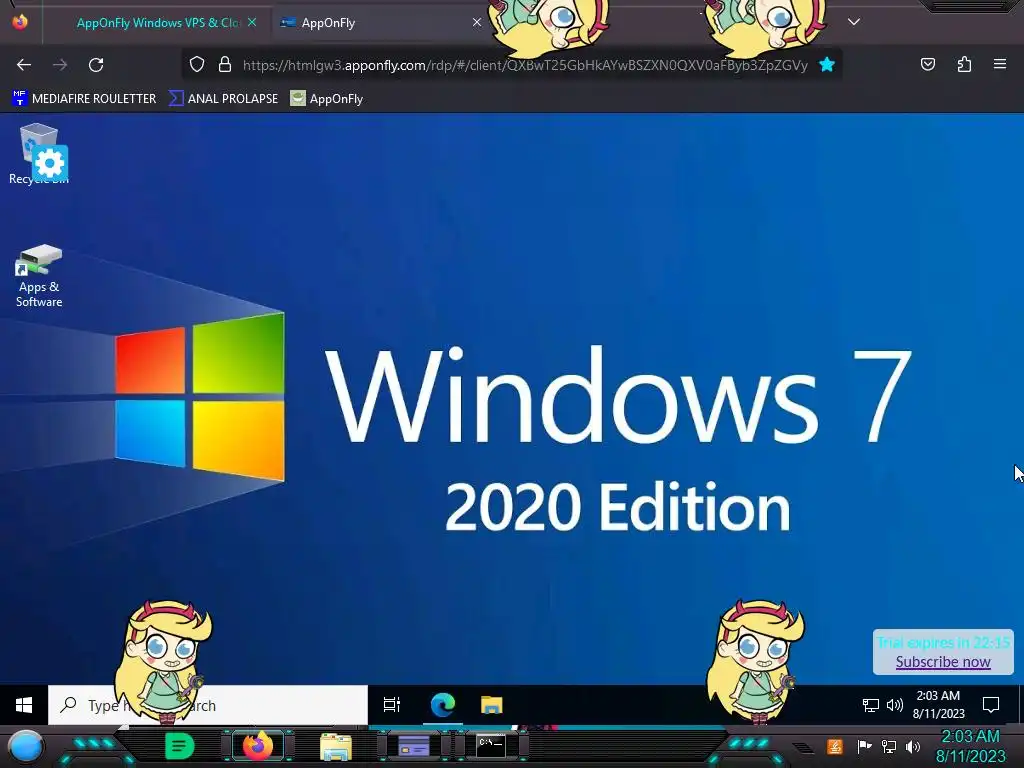Open the remote notification center icon
The height and width of the screenshot is (768, 1024).
991,705
